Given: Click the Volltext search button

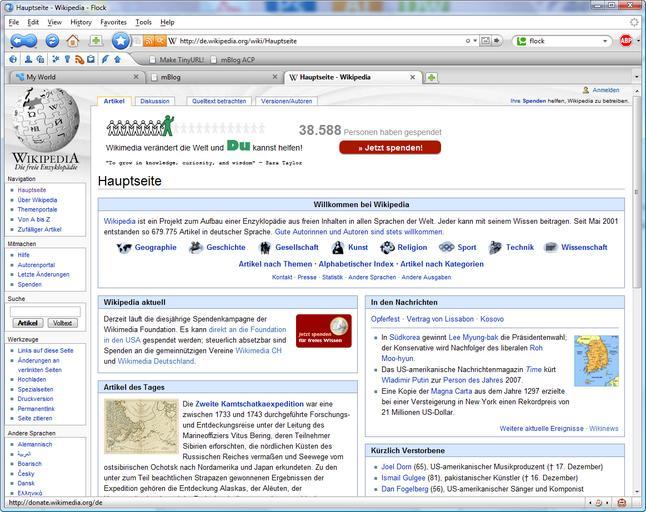Looking at the screenshot, I should click(x=62, y=323).
